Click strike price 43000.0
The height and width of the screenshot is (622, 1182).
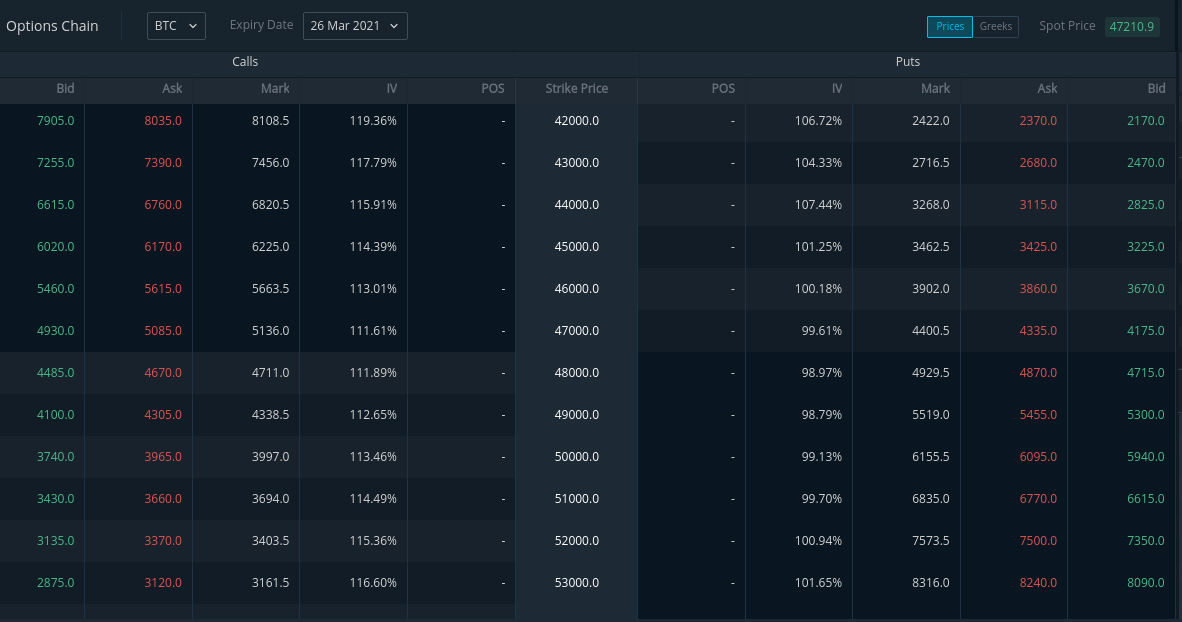[577, 163]
